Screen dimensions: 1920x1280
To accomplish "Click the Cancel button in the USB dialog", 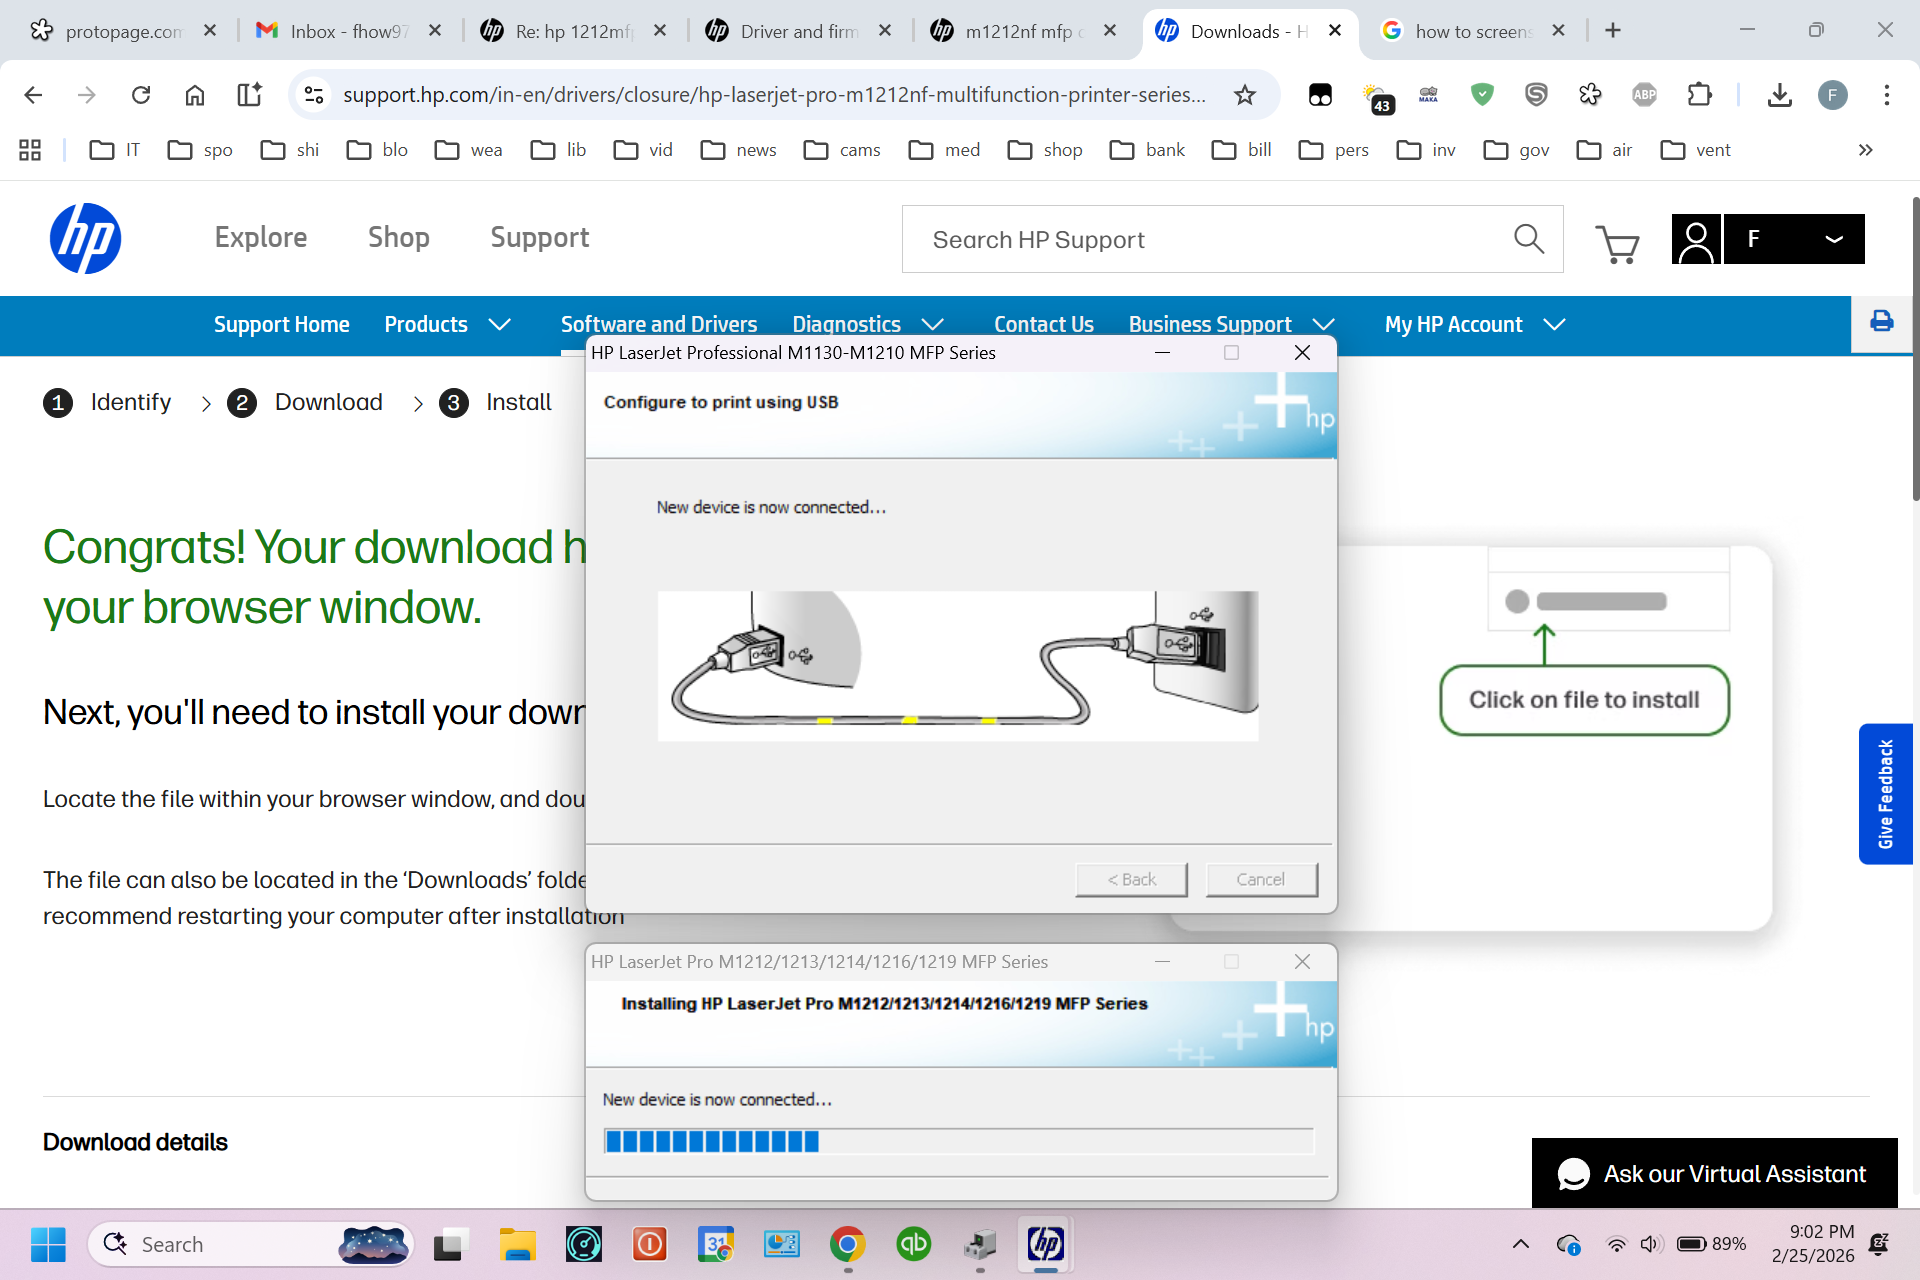I will pyautogui.click(x=1261, y=879).
